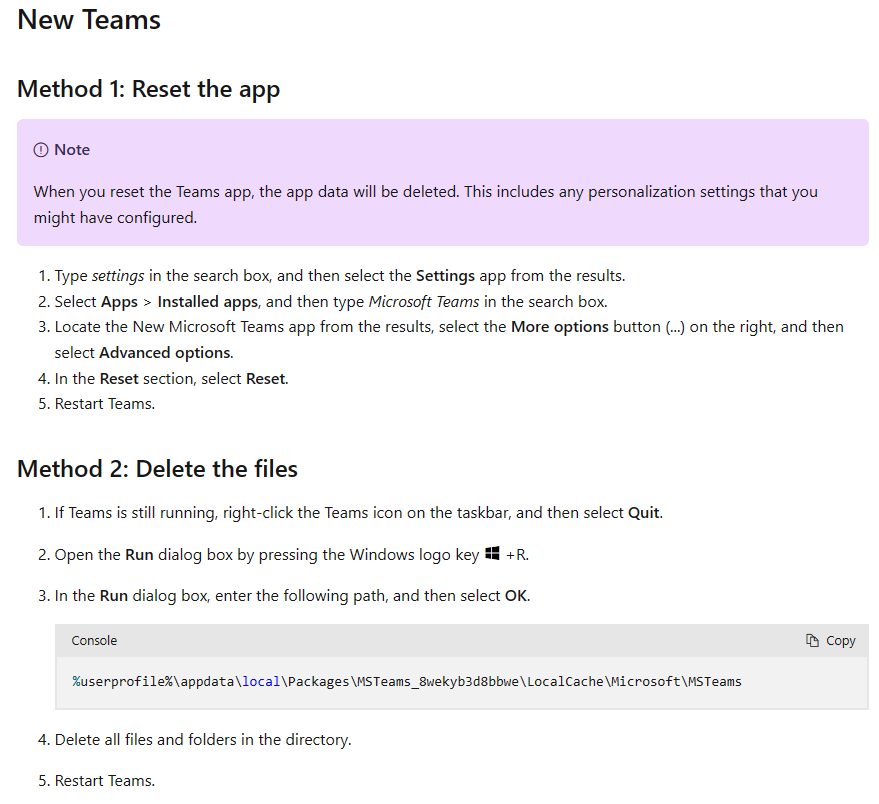The image size is (879, 804).
Task: Click the 'Method 2: Delete the files' heading
Action: (x=158, y=469)
